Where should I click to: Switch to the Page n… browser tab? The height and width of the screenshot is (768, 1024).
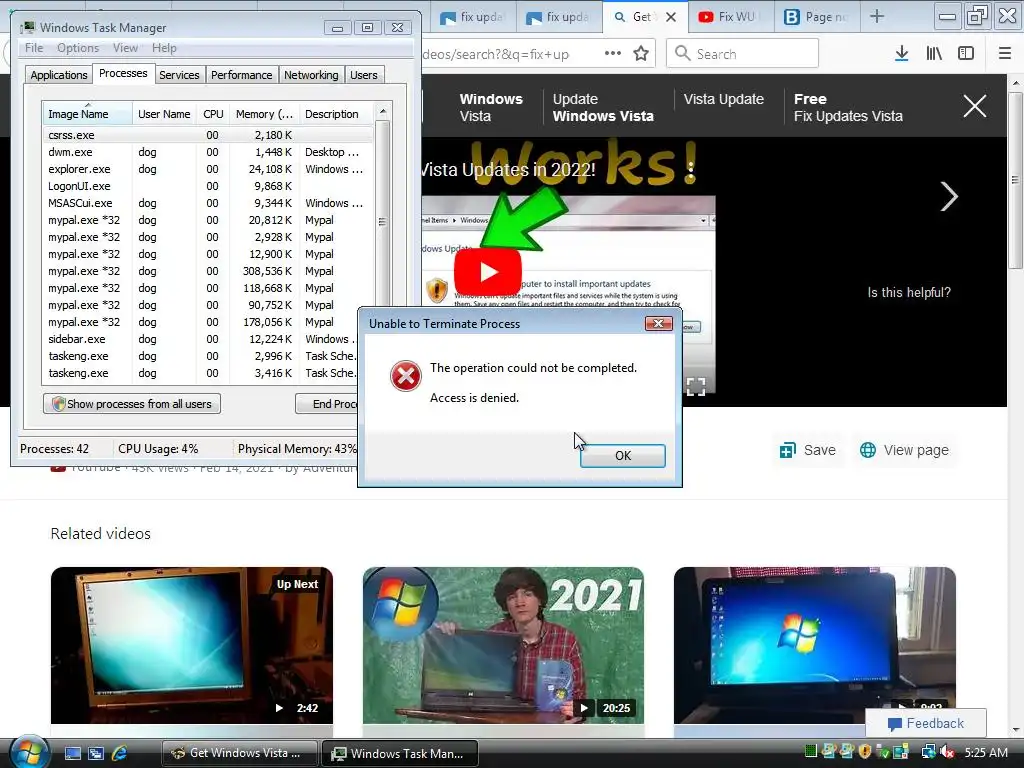coord(818,17)
